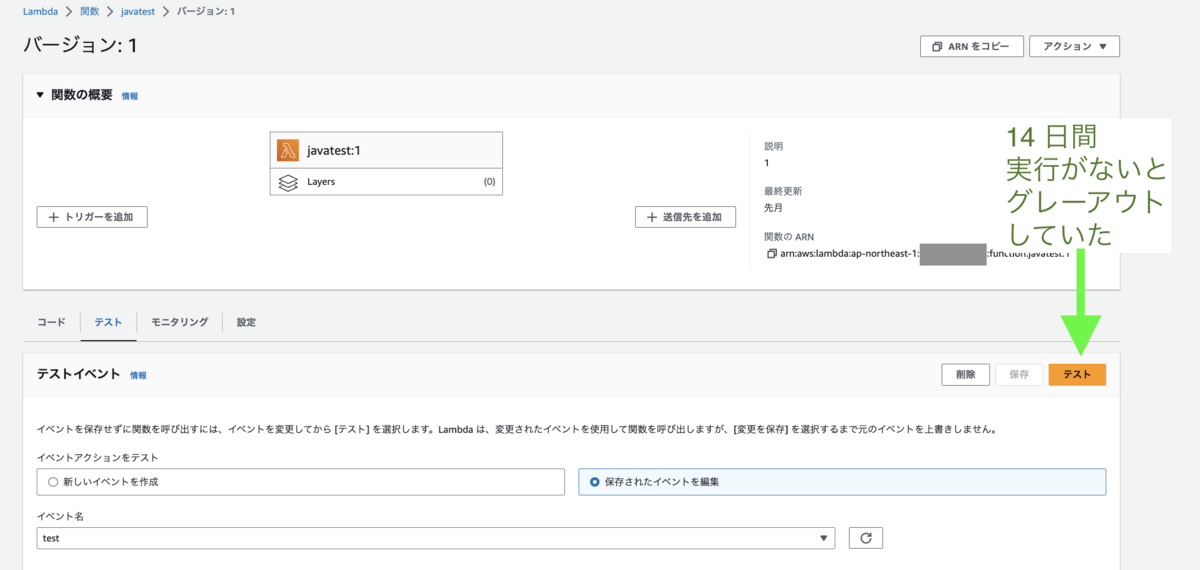Switch to the テスト tab
Viewport: 1200px width, 570px height.
pos(108,322)
